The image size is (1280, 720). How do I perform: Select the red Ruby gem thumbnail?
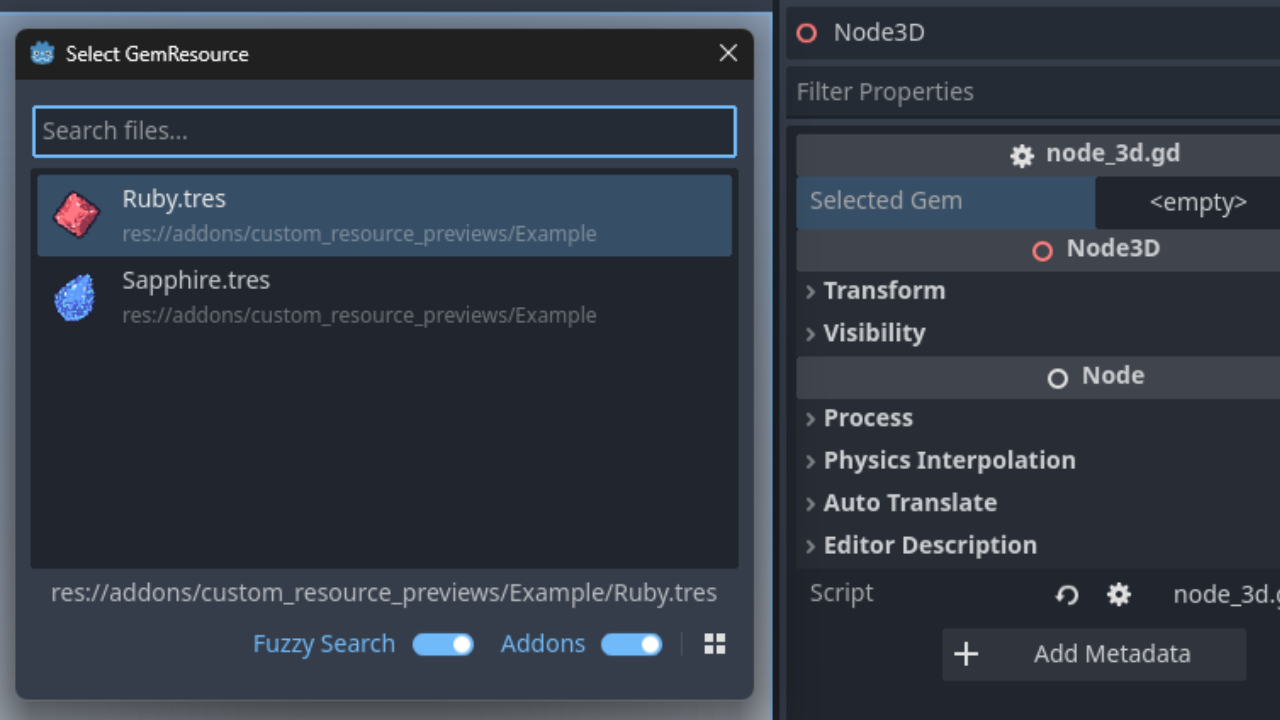[x=76, y=215]
